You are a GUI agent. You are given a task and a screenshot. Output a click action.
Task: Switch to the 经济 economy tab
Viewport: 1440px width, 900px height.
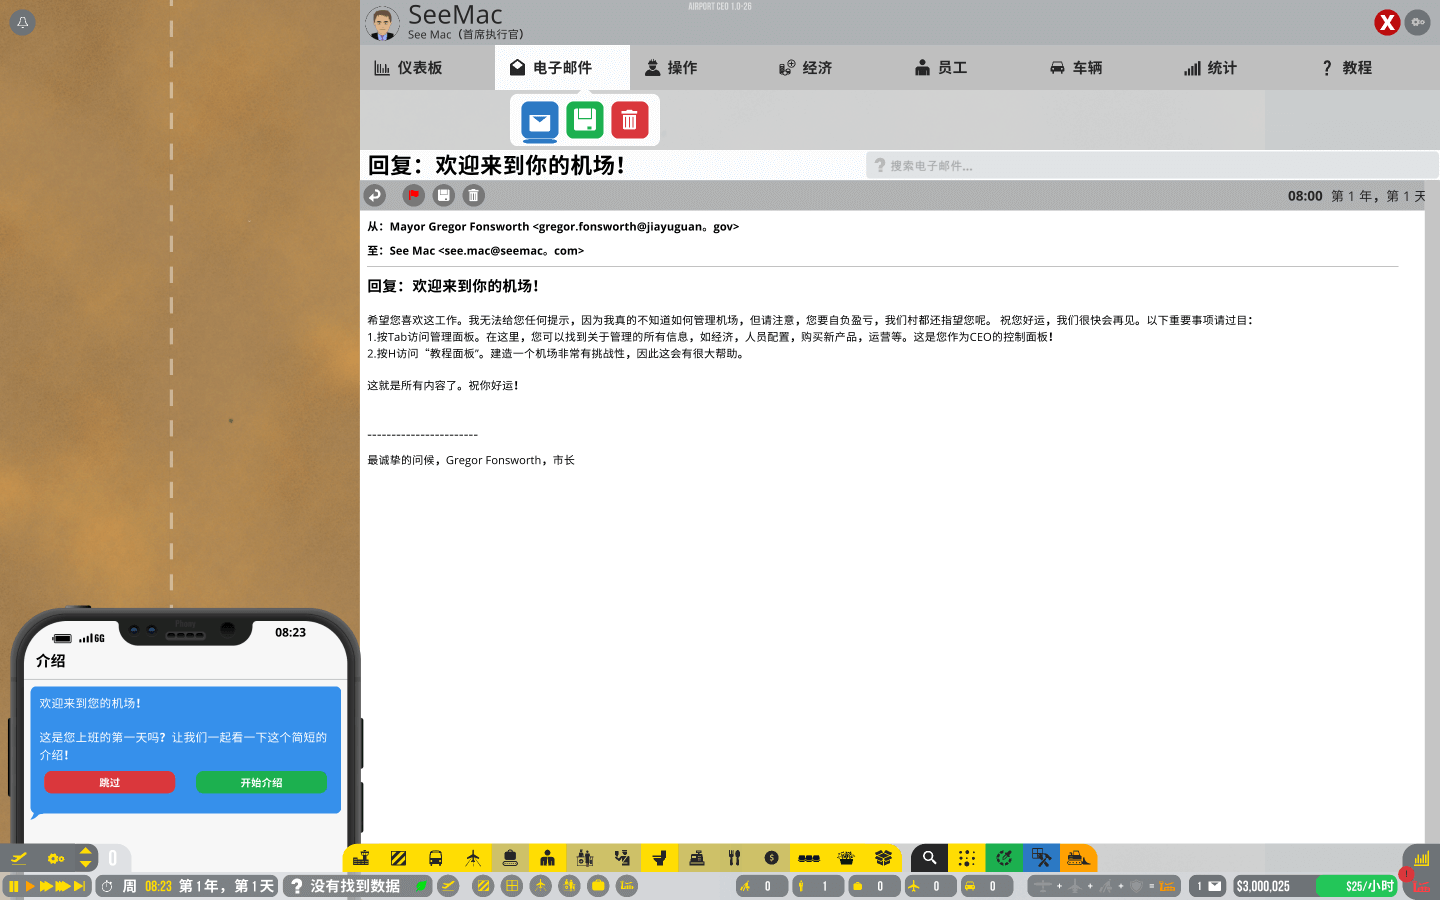[x=805, y=68]
